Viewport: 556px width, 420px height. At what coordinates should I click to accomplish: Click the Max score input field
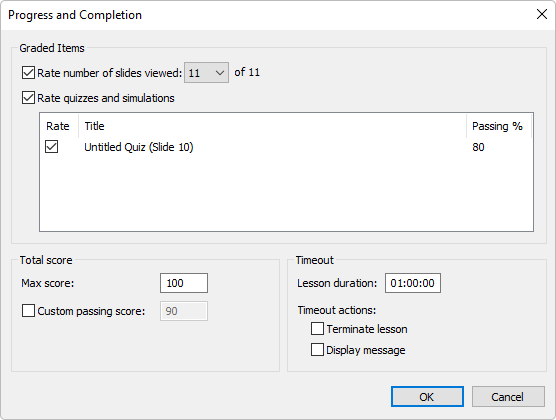point(184,283)
